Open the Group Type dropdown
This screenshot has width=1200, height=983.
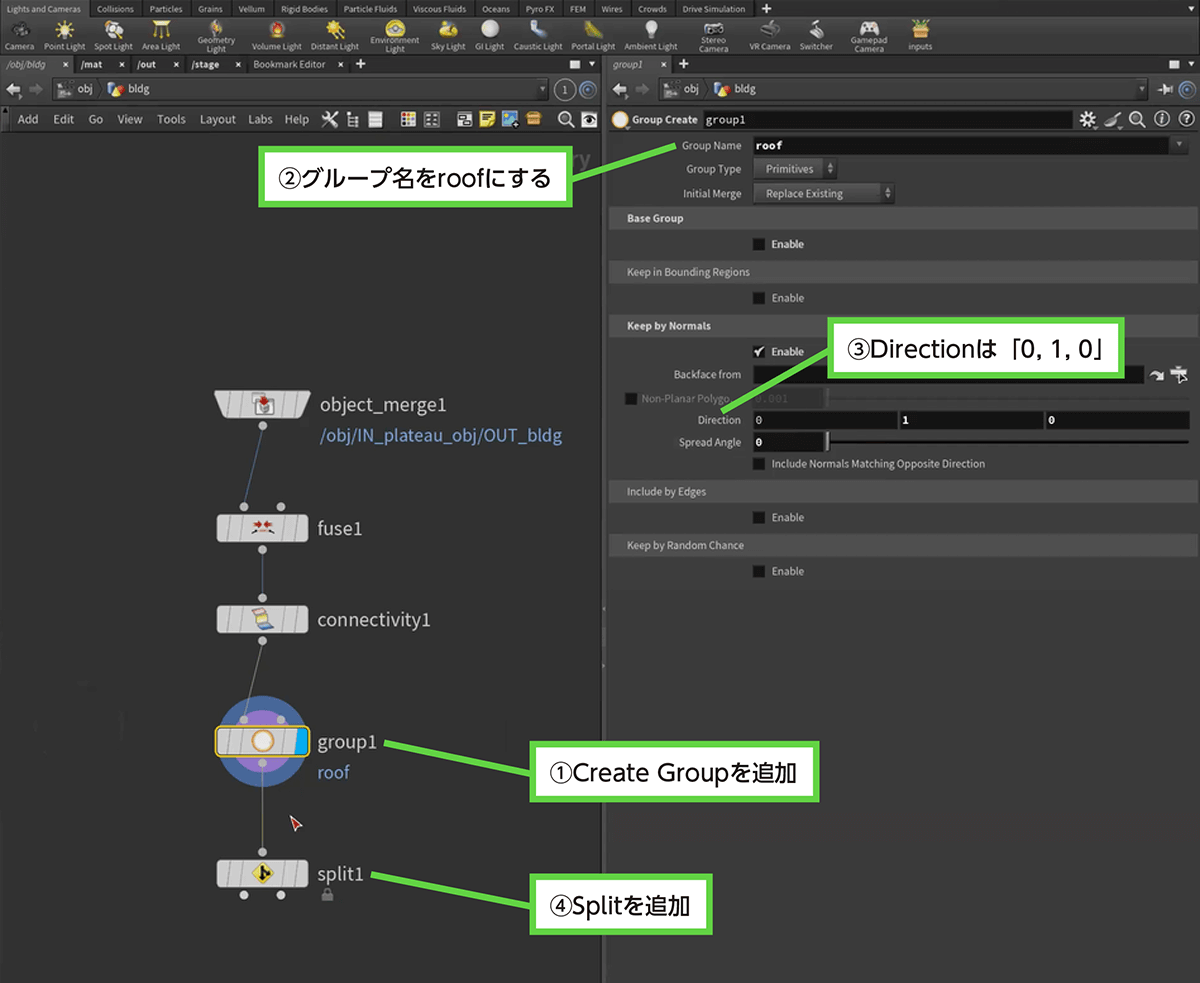tap(794, 169)
